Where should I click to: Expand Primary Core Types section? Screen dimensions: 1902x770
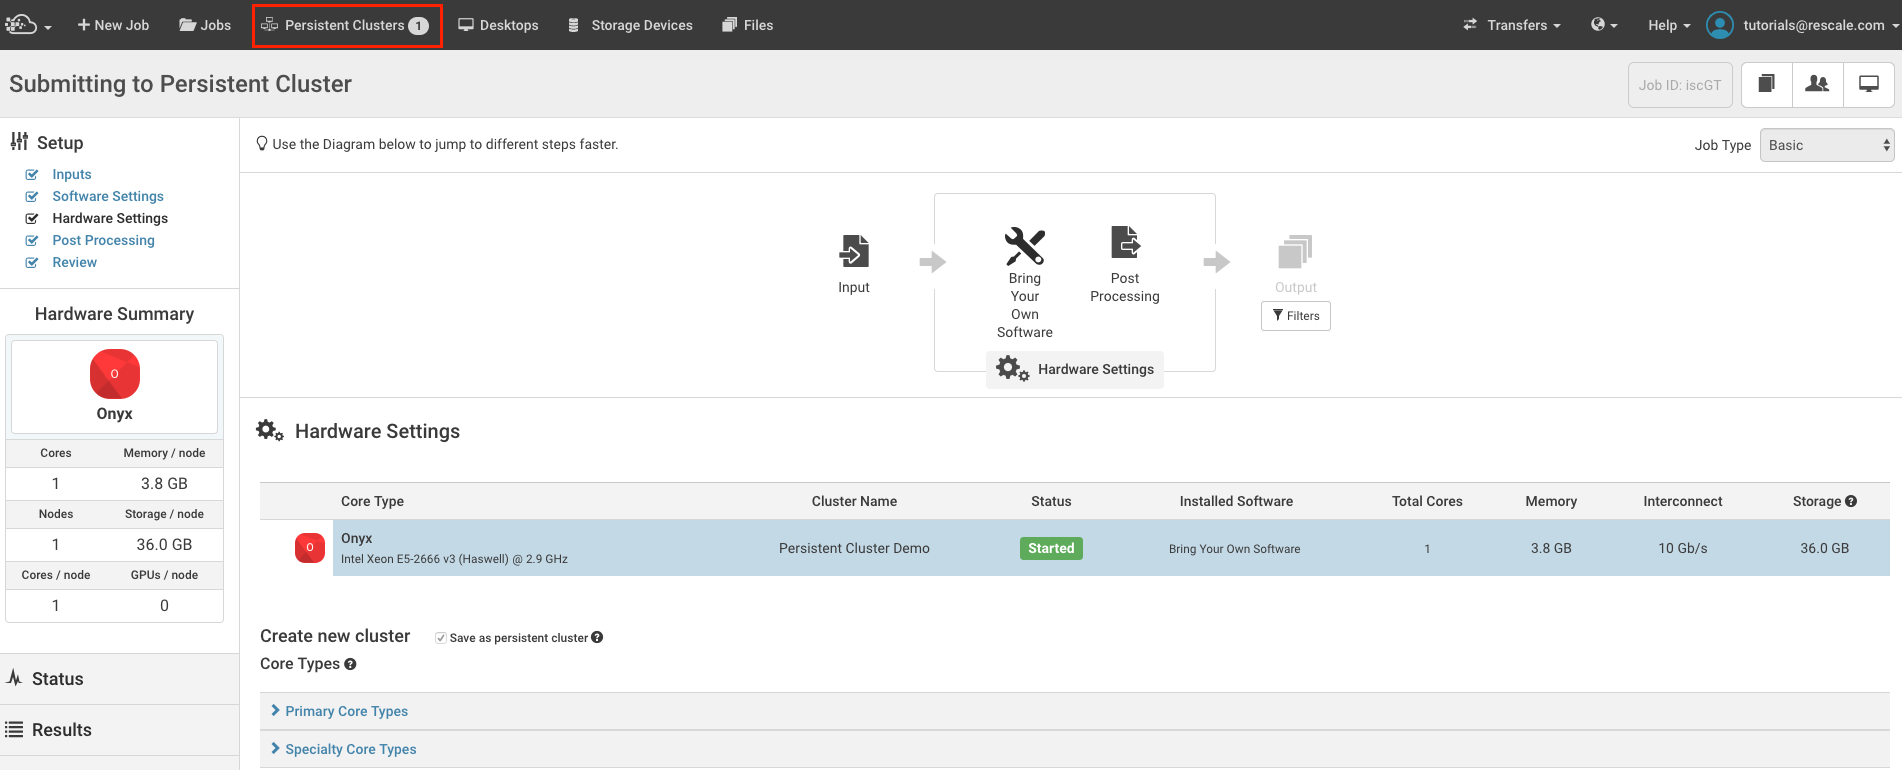(346, 711)
